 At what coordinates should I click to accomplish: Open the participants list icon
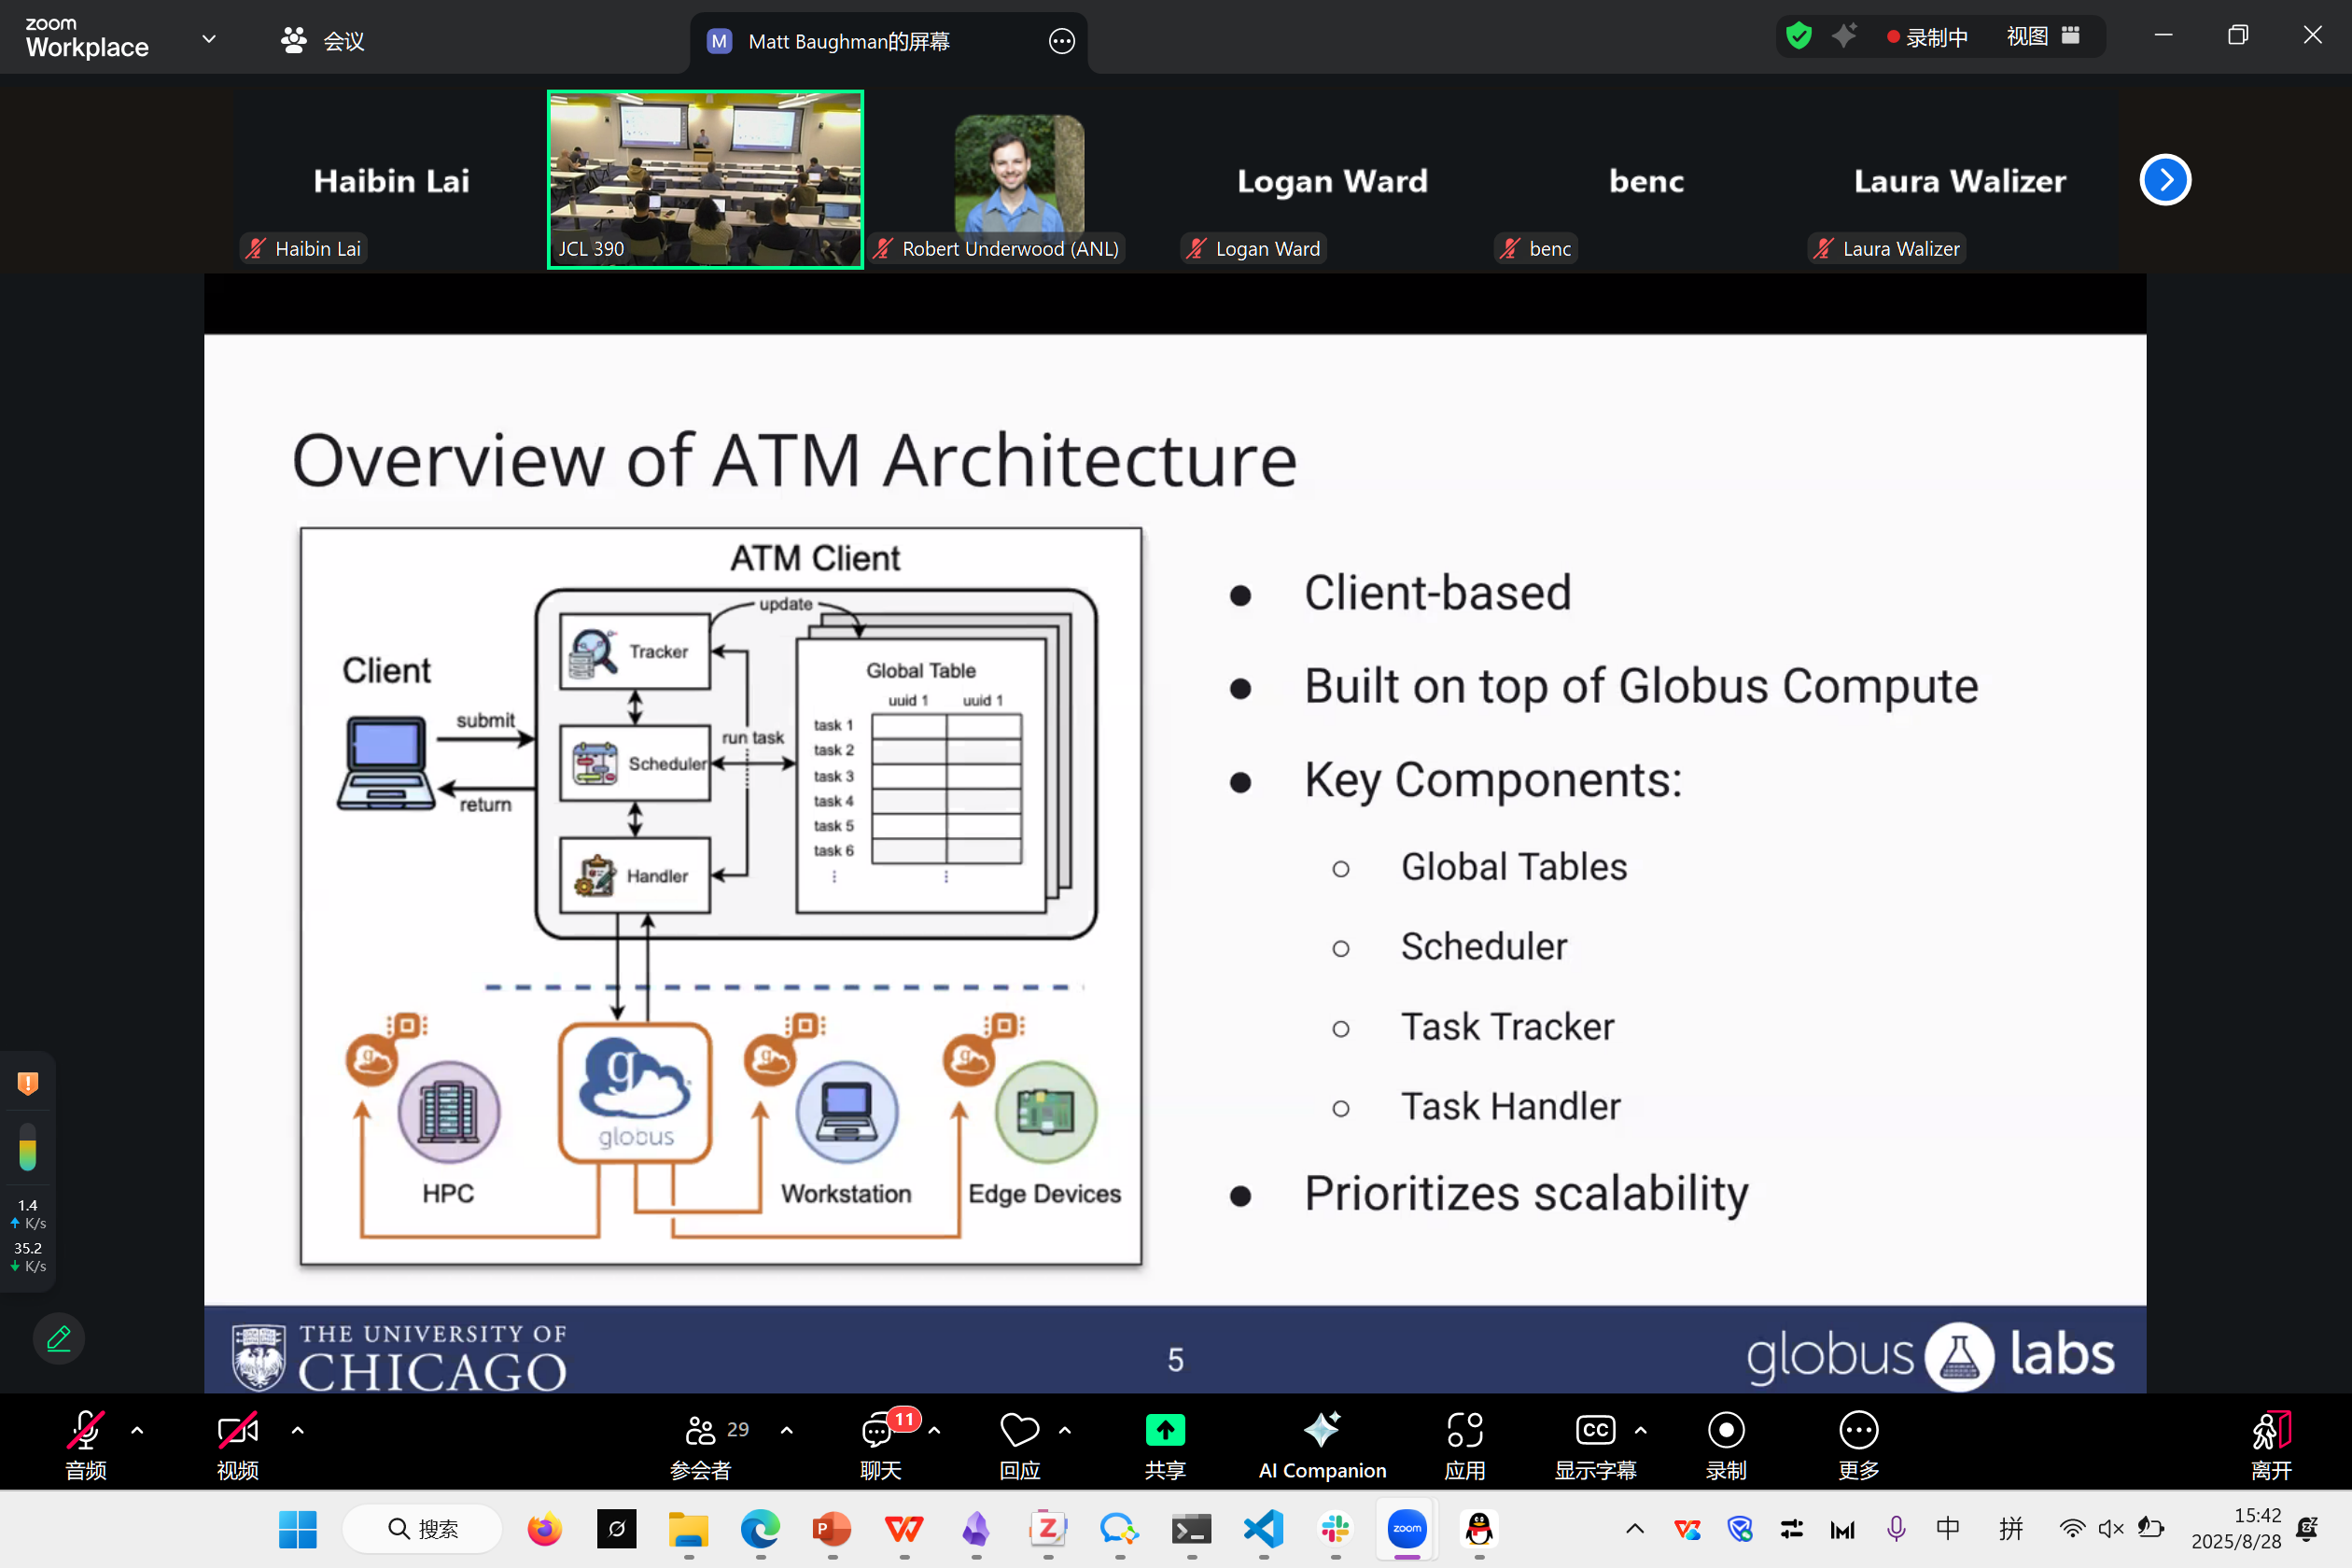click(700, 1432)
